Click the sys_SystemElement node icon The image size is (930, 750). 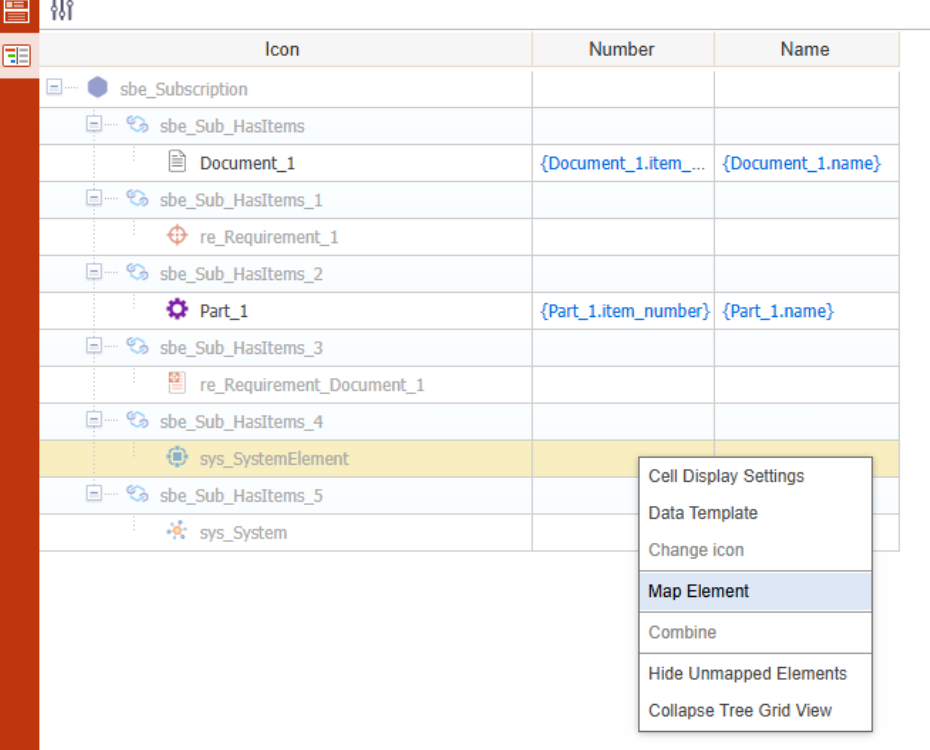click(x=177, y=458)
